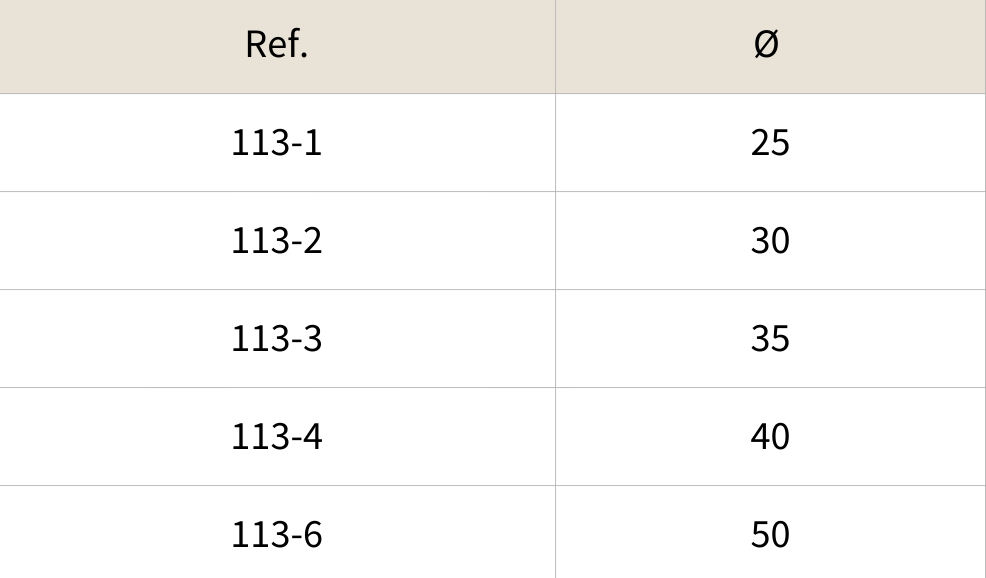This screenshot has height=578, width=986.
Task: Select the 113-4 reference cell
Action: (x=276, y=437)
